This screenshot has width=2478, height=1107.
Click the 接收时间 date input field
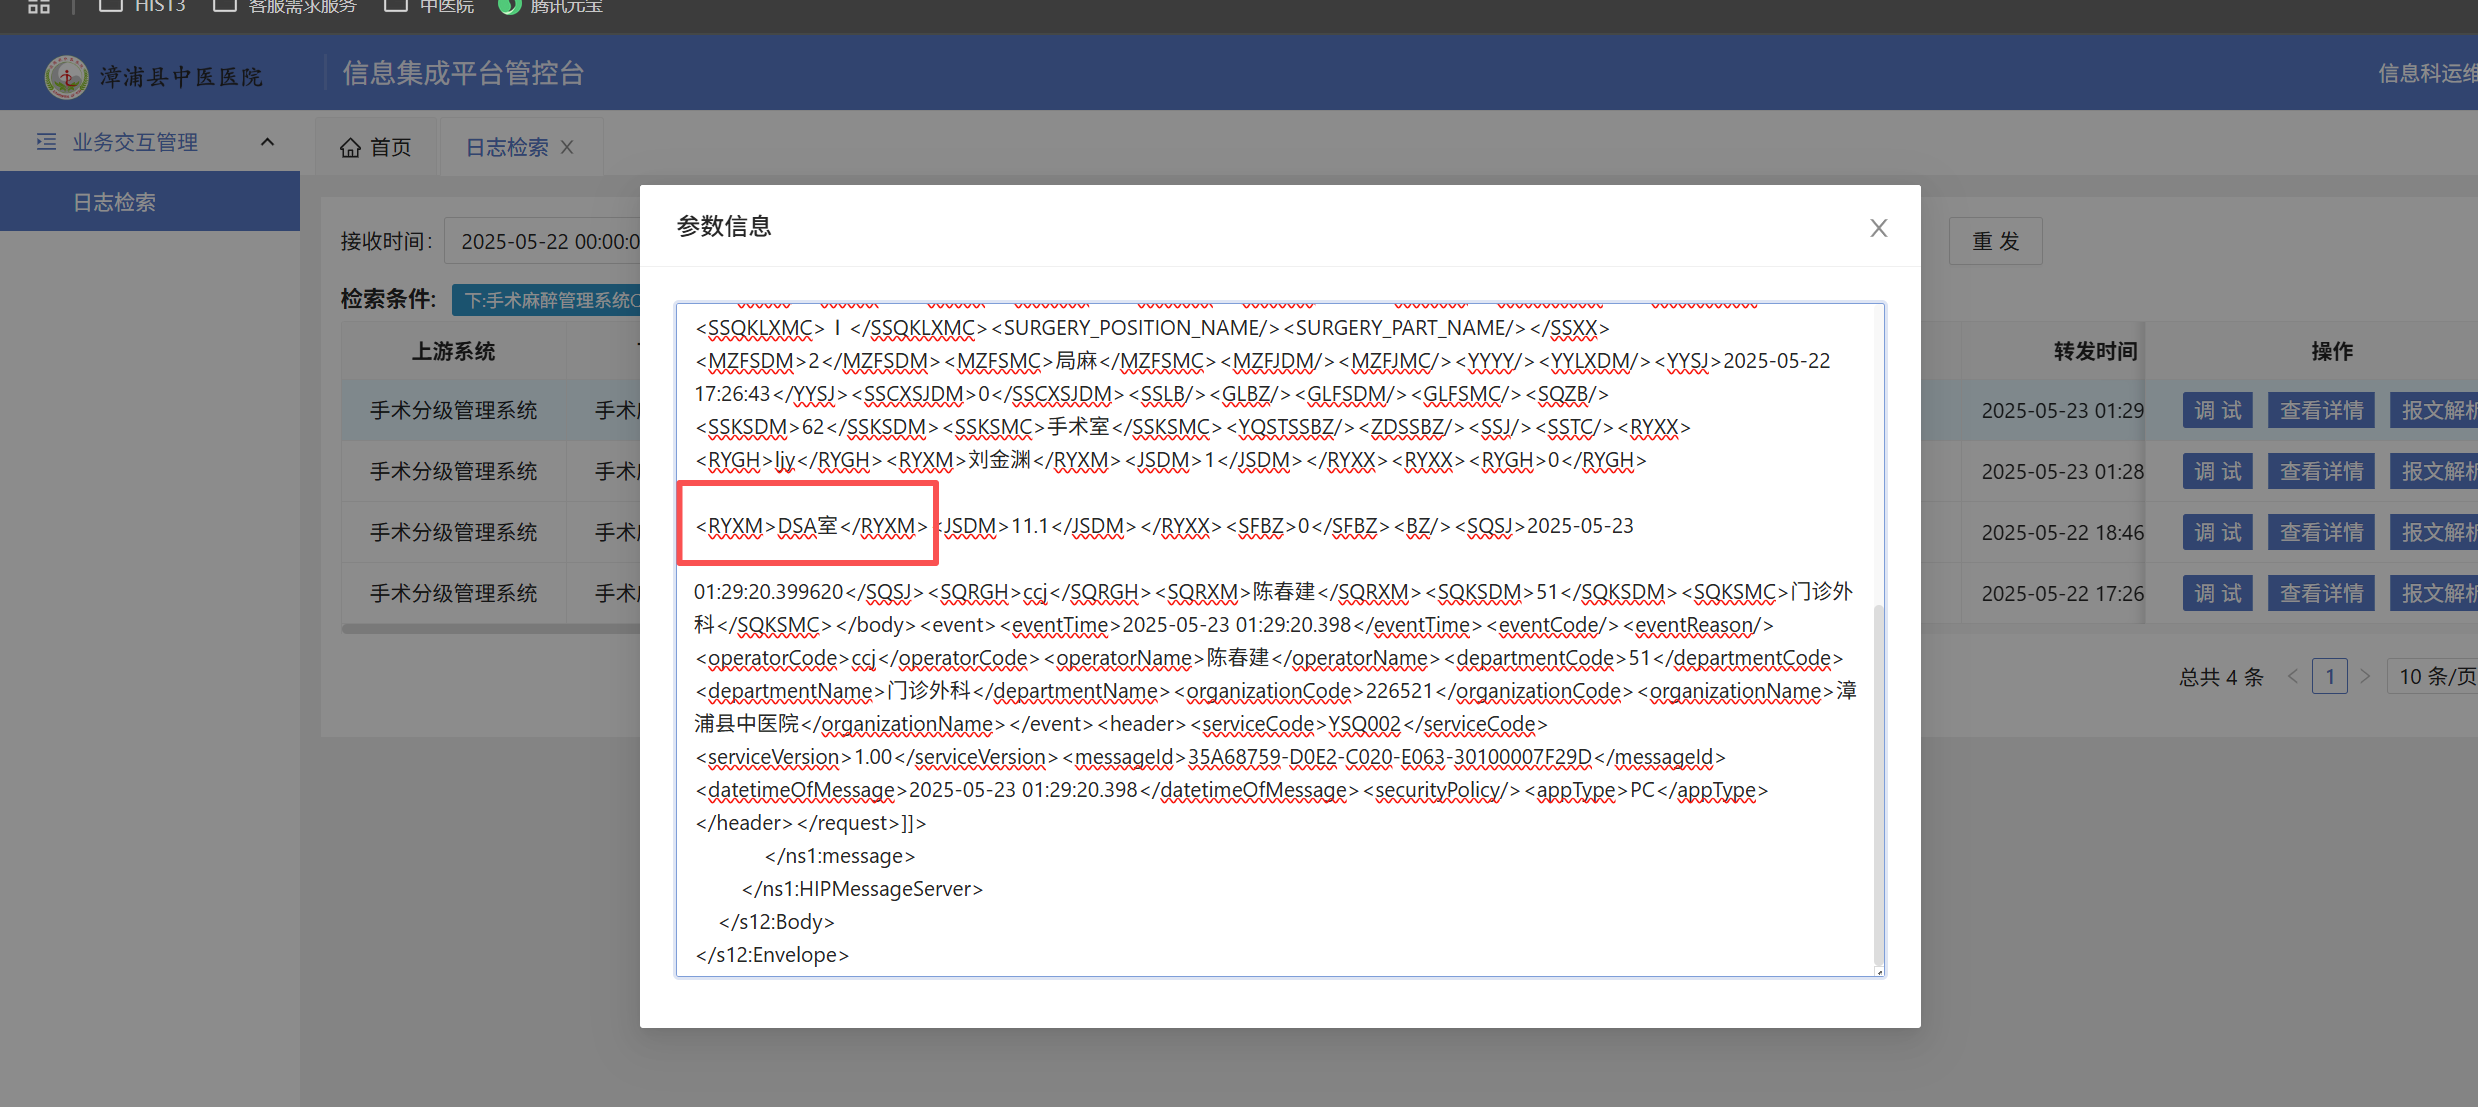[x=545, y=242]
